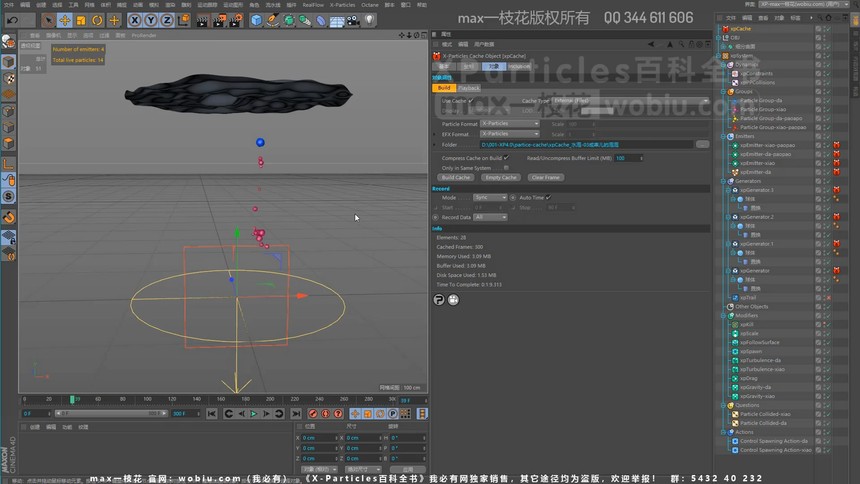Viewport: 860px width, 484px height.
Task: Toggle the Use Cache checkbox
Action: [471, 100]
